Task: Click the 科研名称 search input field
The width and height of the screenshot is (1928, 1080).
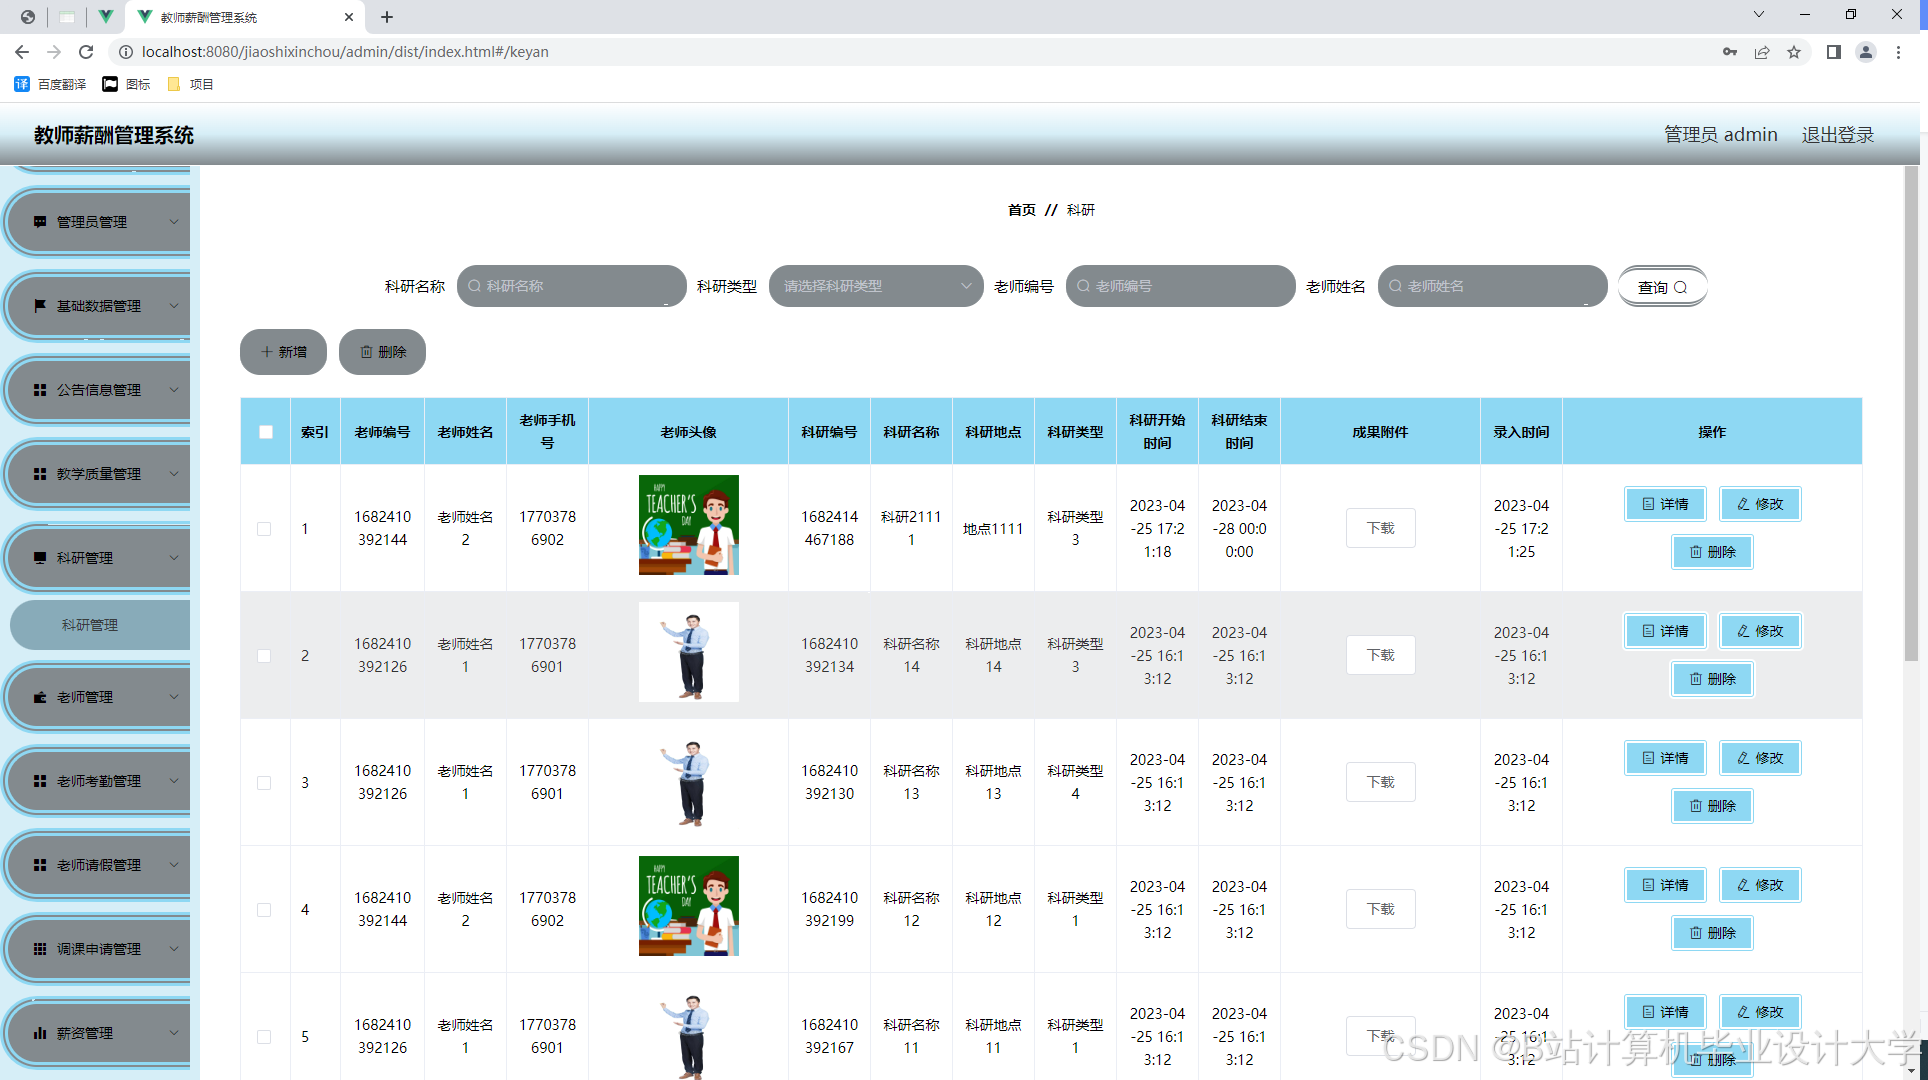Action: 572,286
